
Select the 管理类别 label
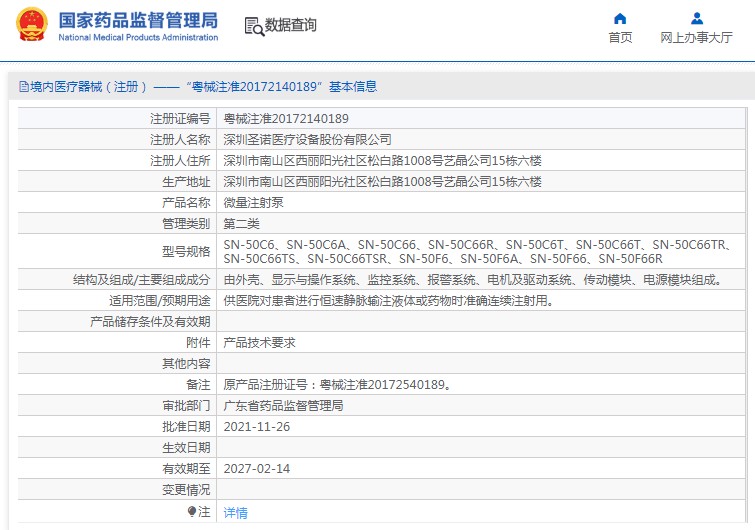(x=186, y=224)
